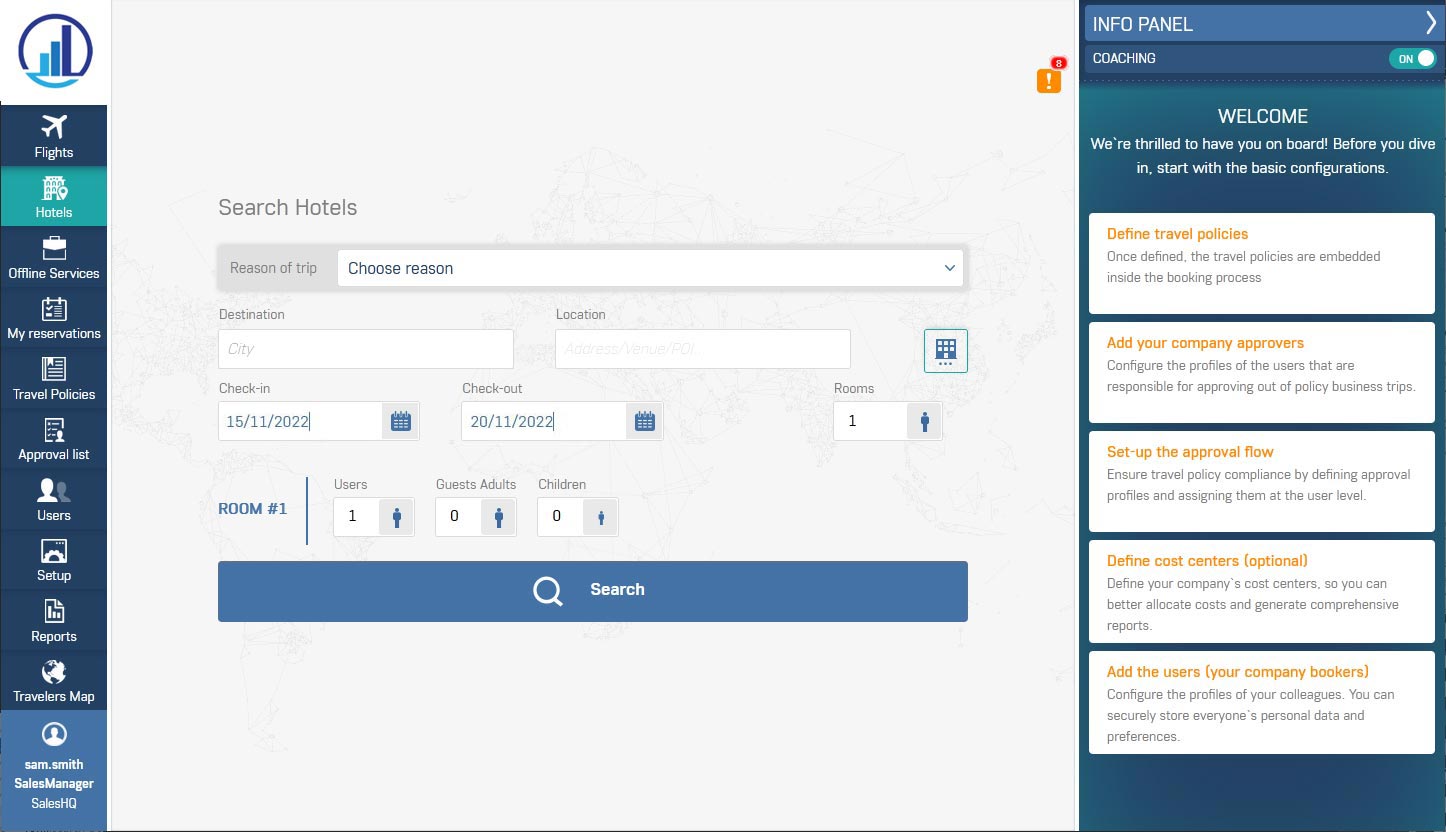Collapse the Info Panel chevron
The height and width of the screenshot is (832, 1446).
pos(1430,24)
